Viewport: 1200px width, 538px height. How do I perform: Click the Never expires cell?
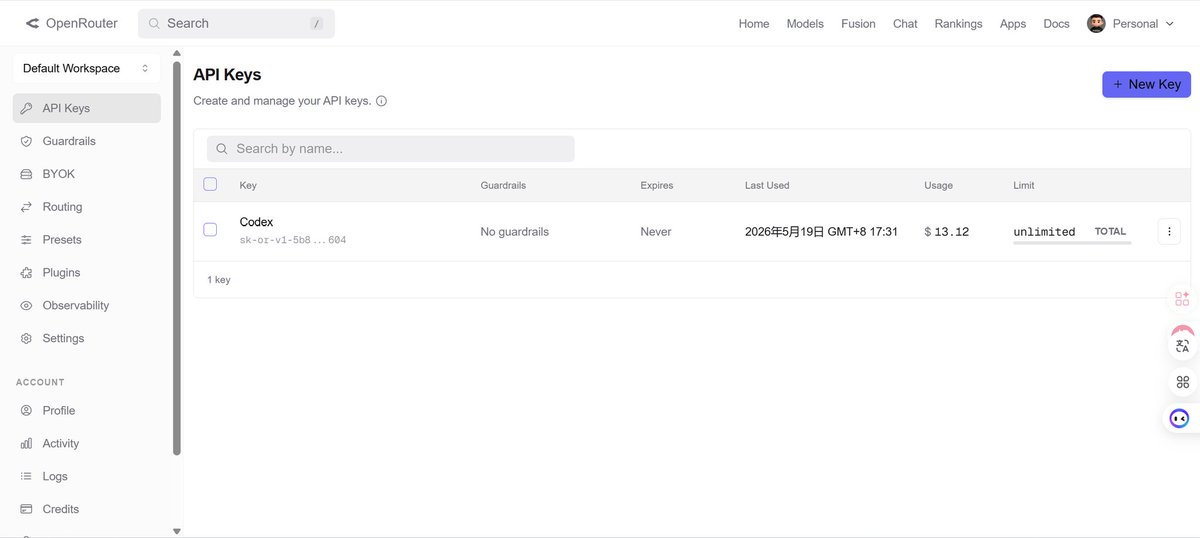coord(656,232)
